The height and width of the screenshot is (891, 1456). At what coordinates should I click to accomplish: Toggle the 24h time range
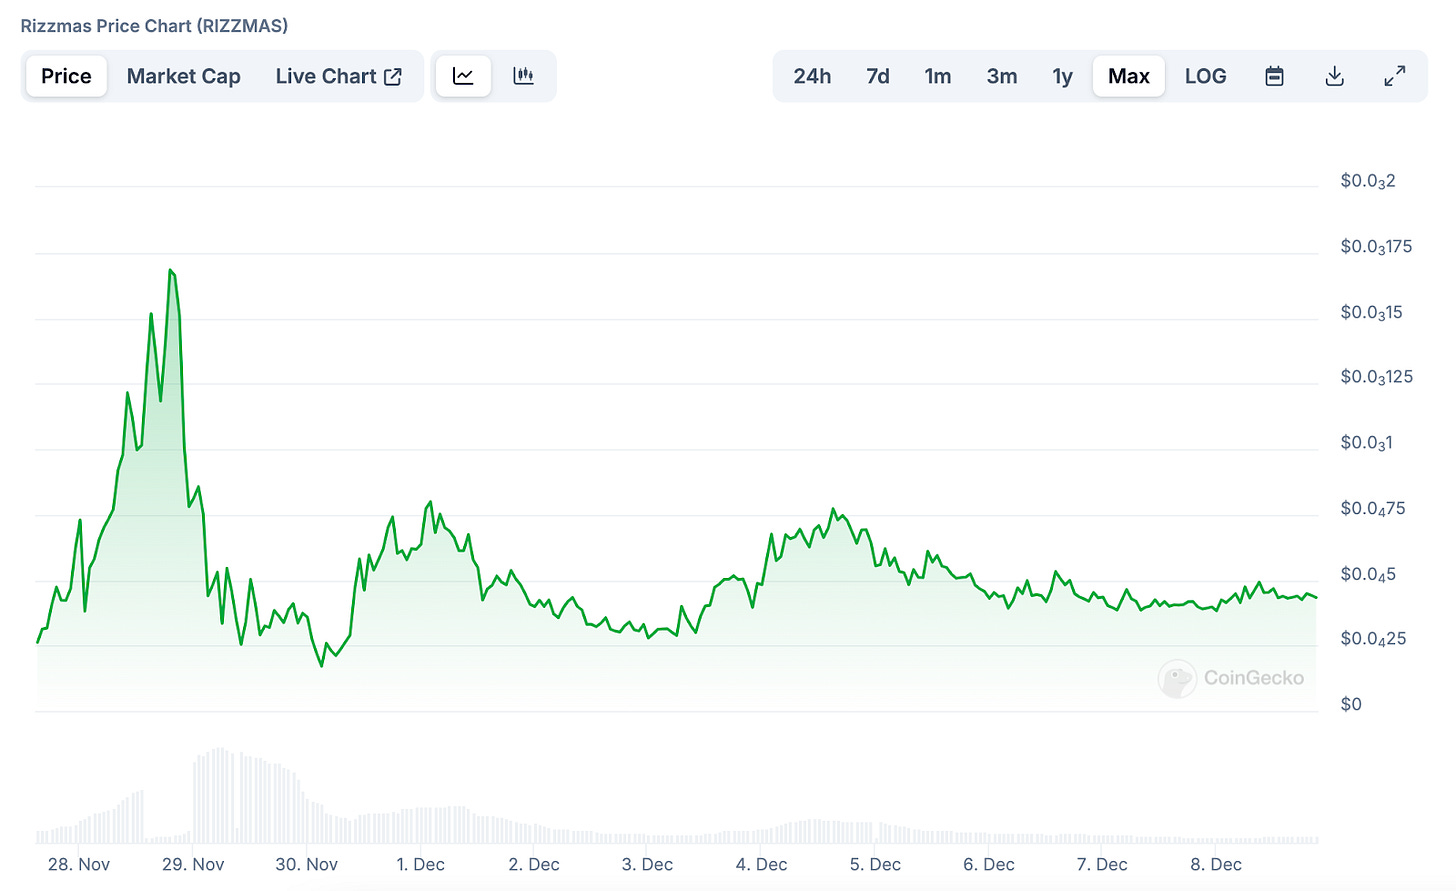[812, 75]
